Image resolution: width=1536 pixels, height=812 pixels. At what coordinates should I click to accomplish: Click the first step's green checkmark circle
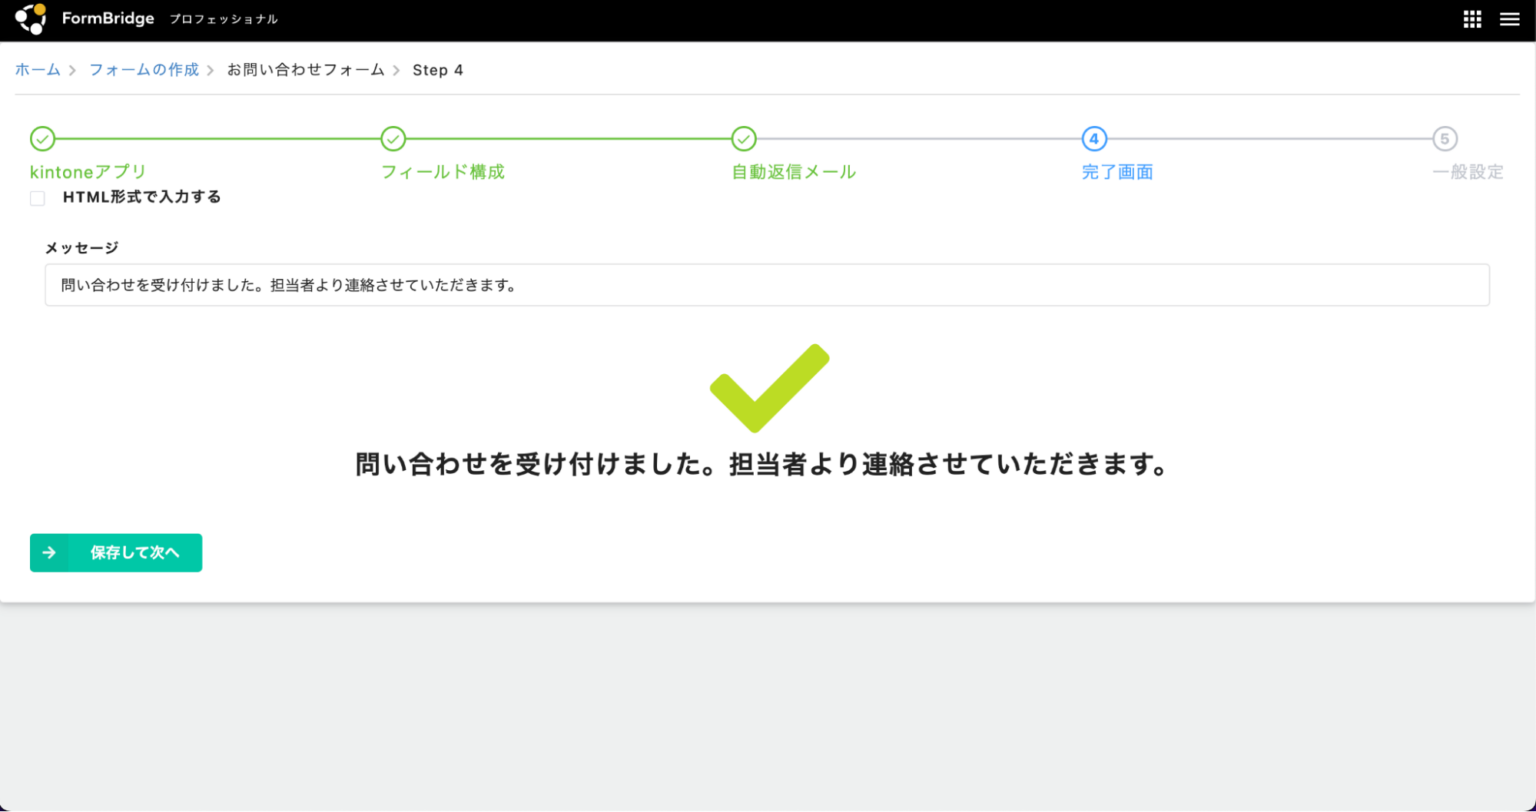coord(42,139)
